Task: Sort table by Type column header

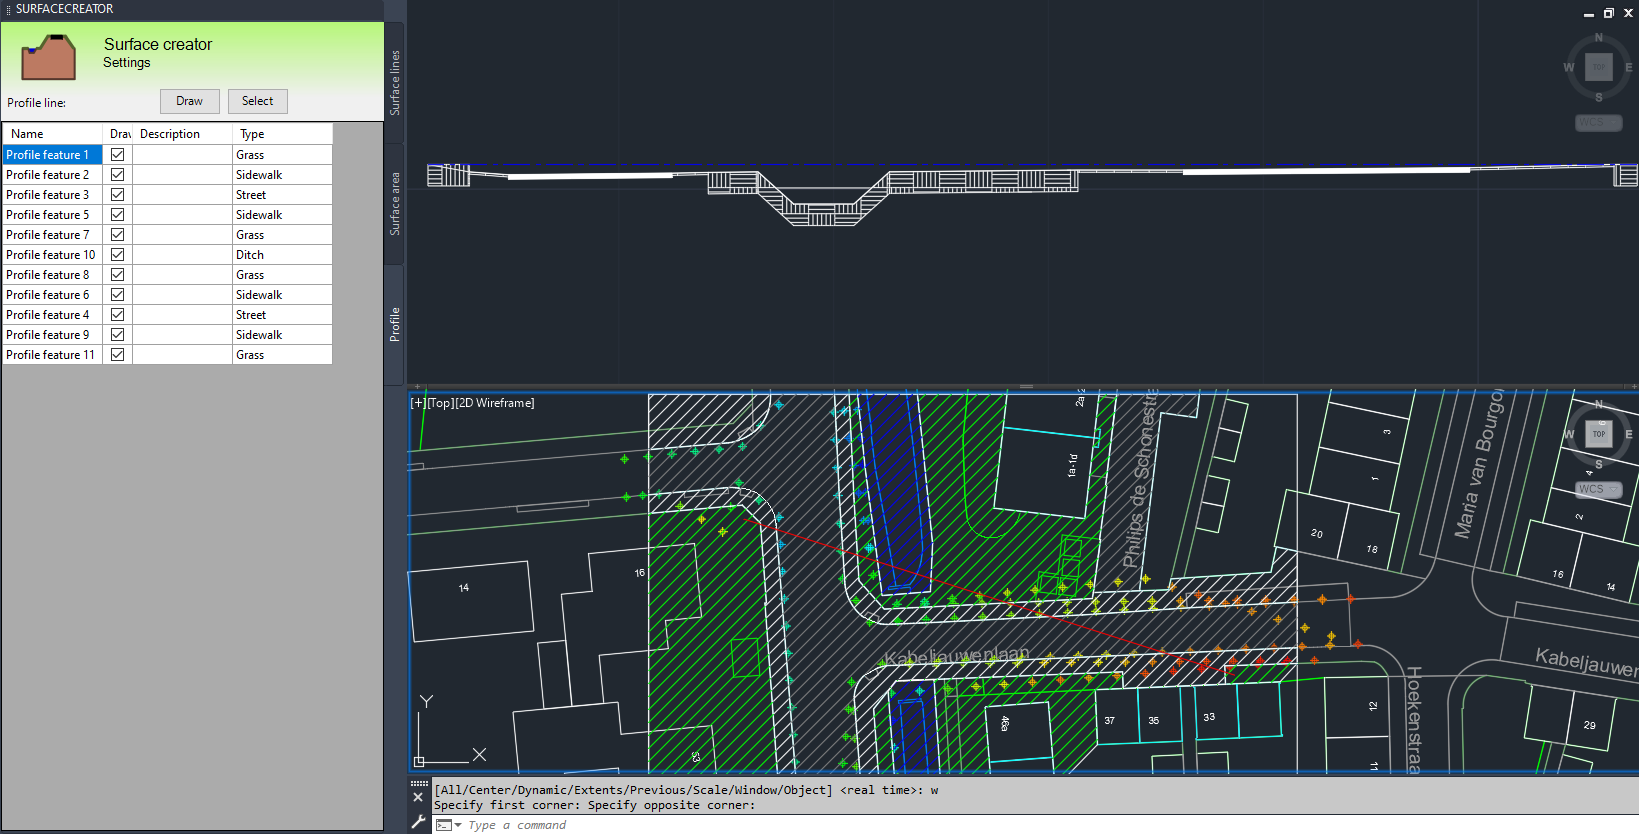Action: coord(283,134)
